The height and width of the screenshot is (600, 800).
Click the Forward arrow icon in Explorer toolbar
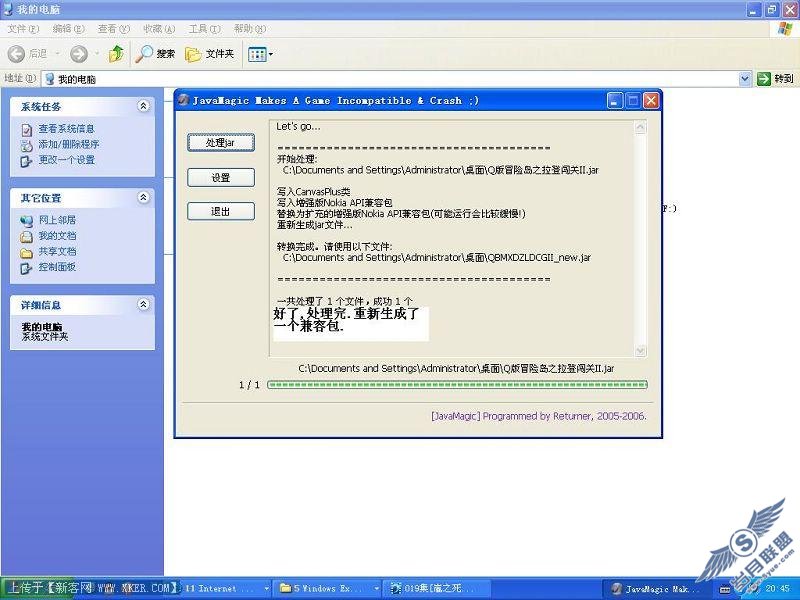coord(79,54)
